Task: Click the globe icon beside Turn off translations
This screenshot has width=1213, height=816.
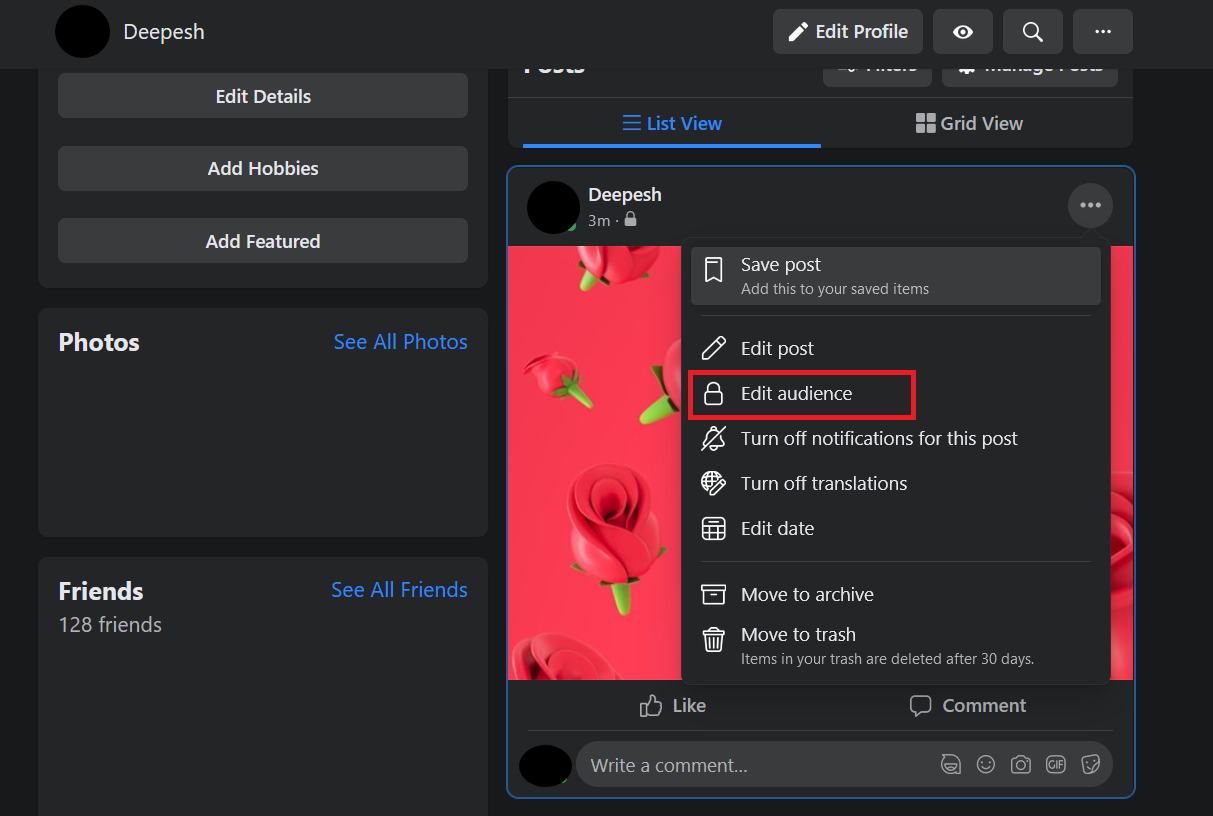Action: click(713, 483)
